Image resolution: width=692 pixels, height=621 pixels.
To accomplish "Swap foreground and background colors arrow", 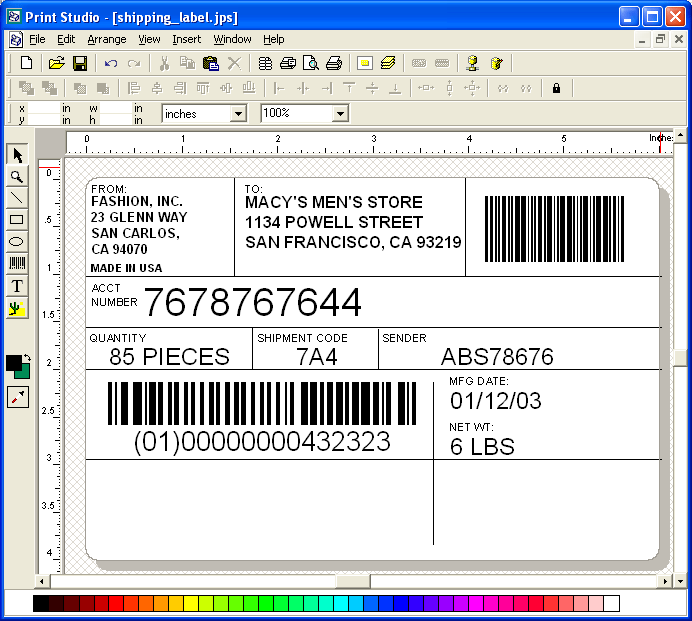I will 27,358.
